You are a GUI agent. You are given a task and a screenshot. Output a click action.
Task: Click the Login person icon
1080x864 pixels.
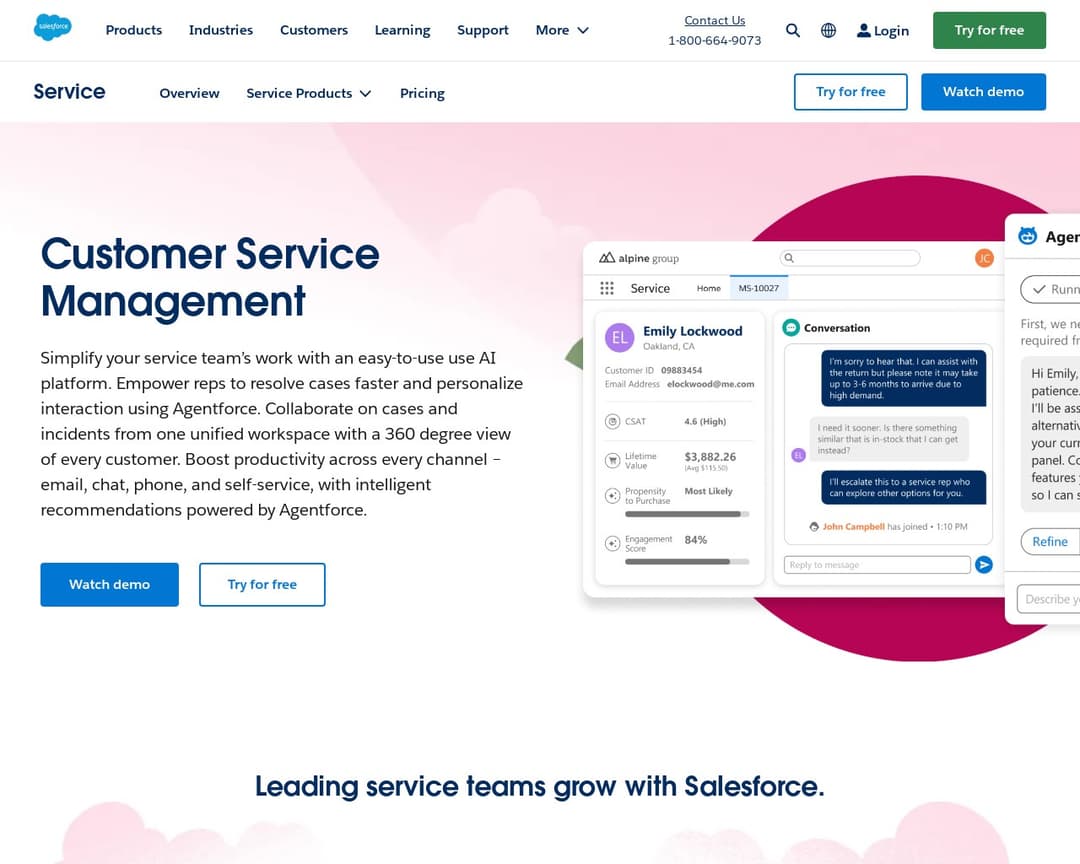click(863, 30)
